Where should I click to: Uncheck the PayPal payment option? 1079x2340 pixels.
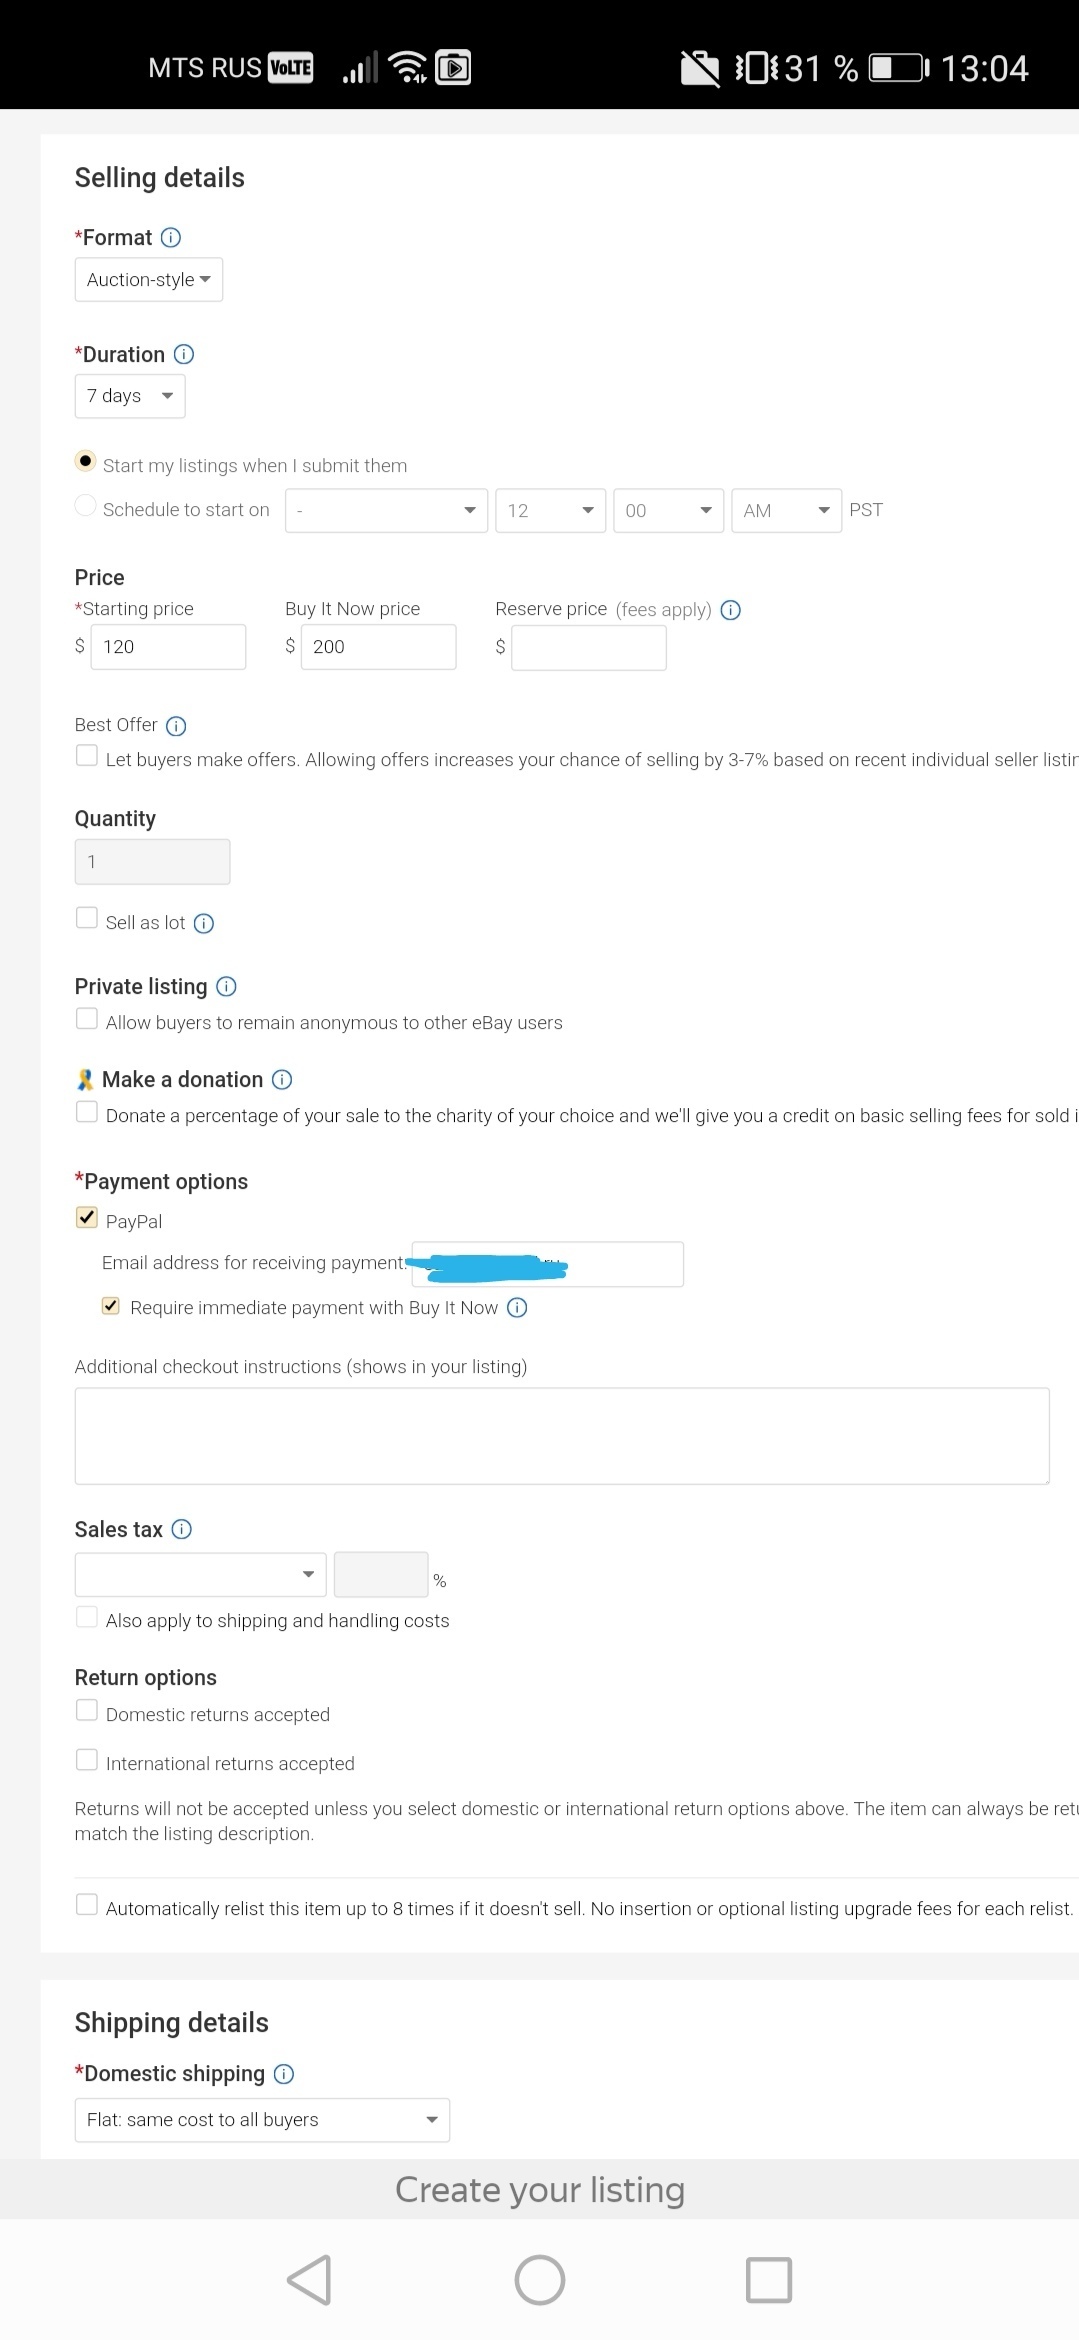click(87, 1218)
